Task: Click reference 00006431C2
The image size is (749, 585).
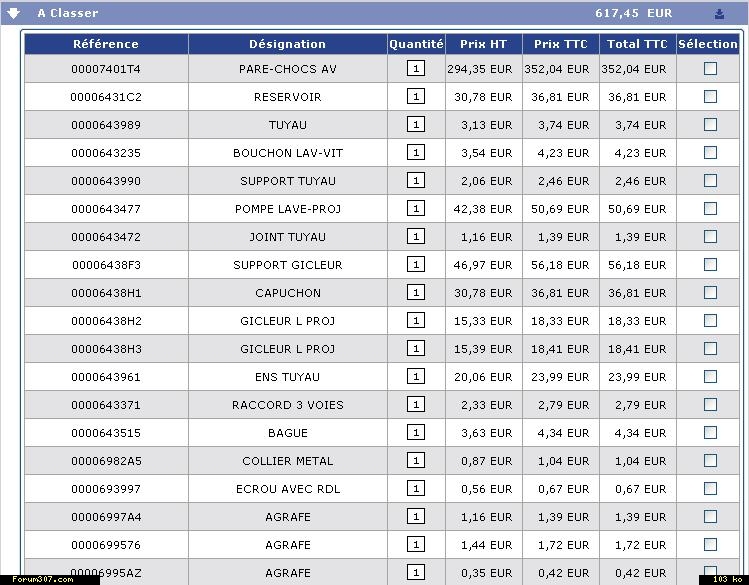Action: click(x=106, y=97)
